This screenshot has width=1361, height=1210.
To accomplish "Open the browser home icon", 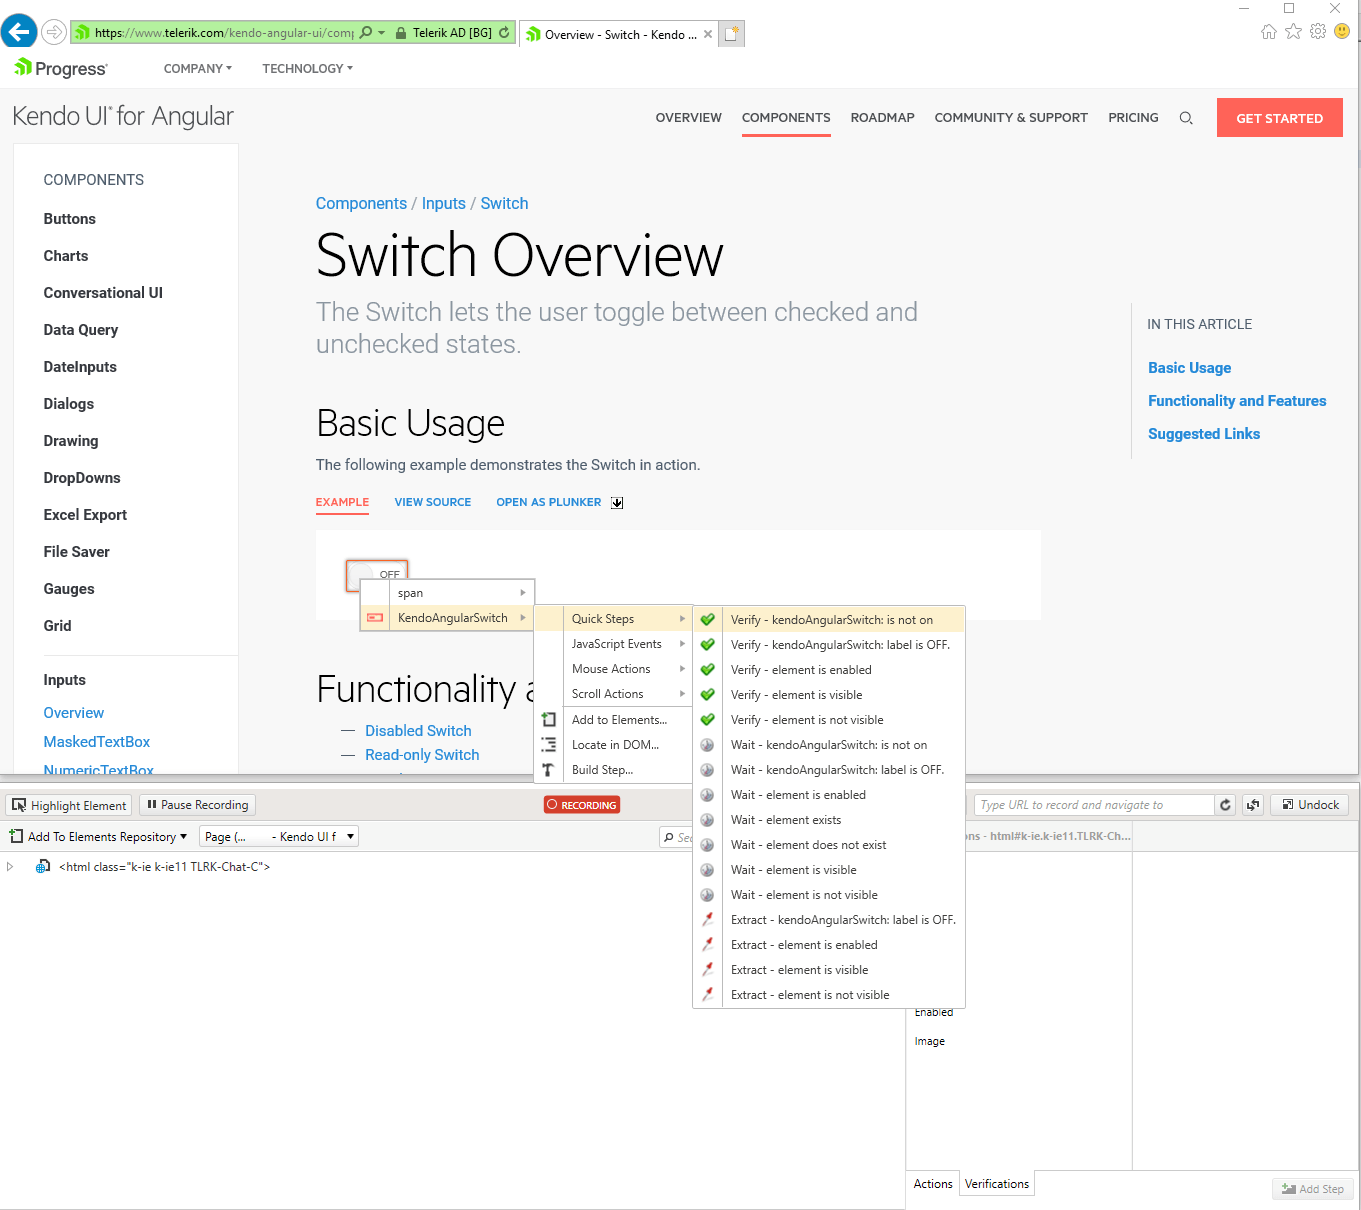I will coord(1268,31).
